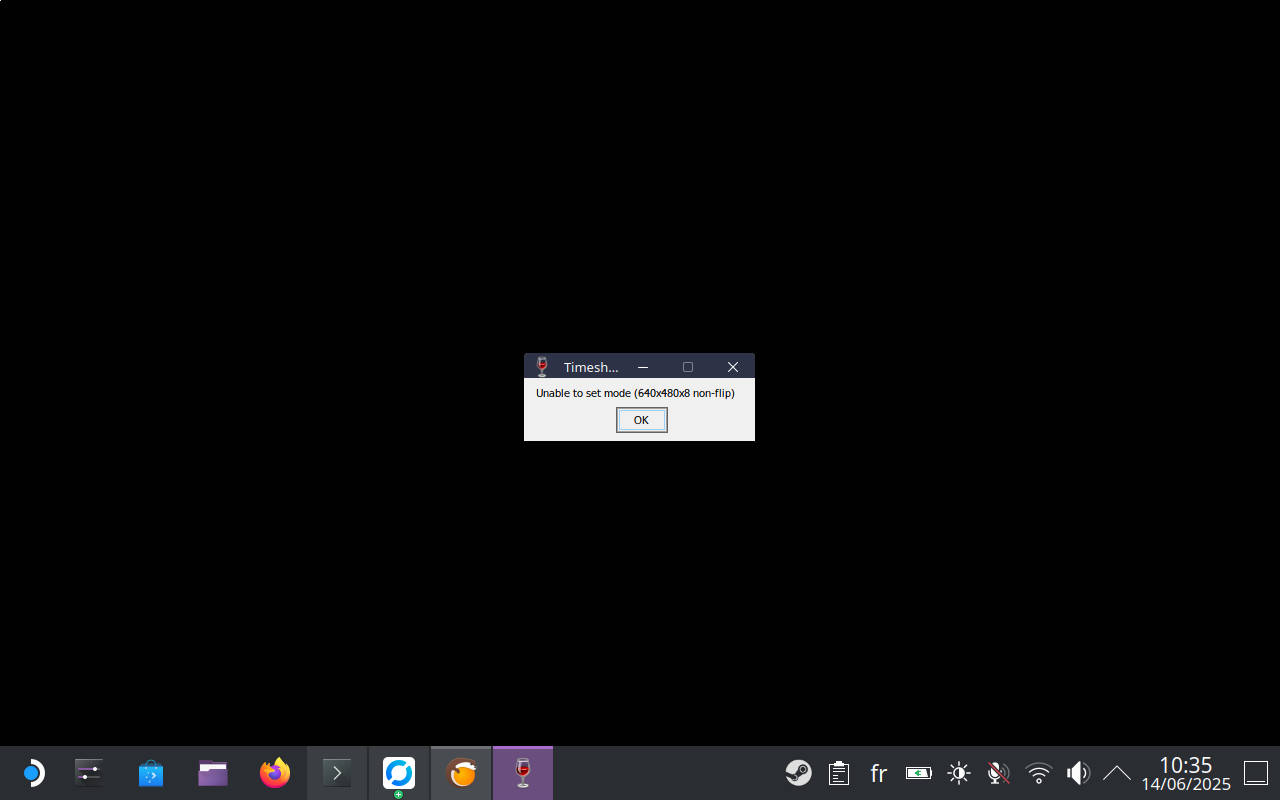Image resolution: width=1280 pixels, height=800 pixels.
Task: Close the Timeshock error dialog
Action: click(x=733, y=367)
